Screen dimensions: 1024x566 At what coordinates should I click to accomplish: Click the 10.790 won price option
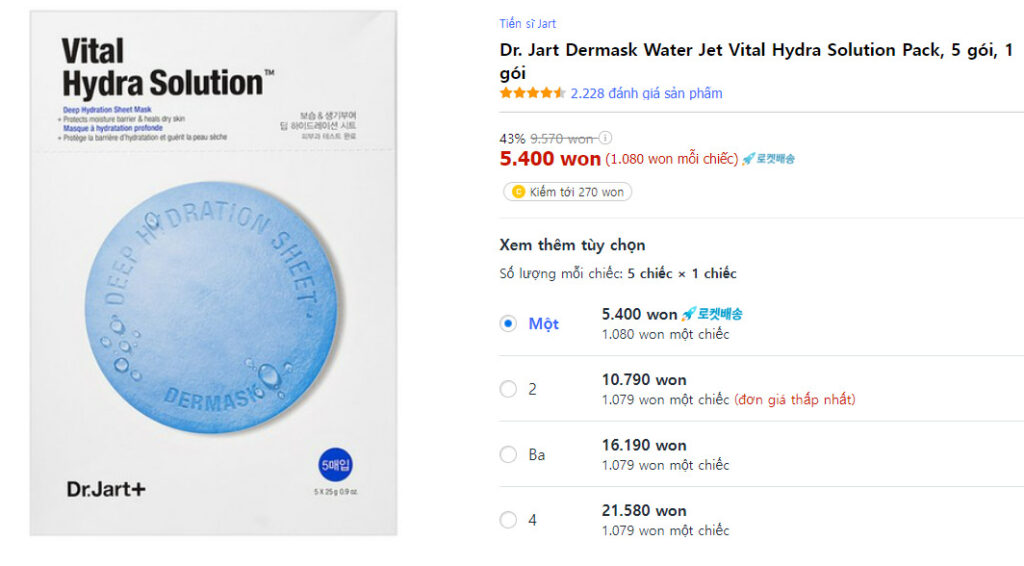643,380
